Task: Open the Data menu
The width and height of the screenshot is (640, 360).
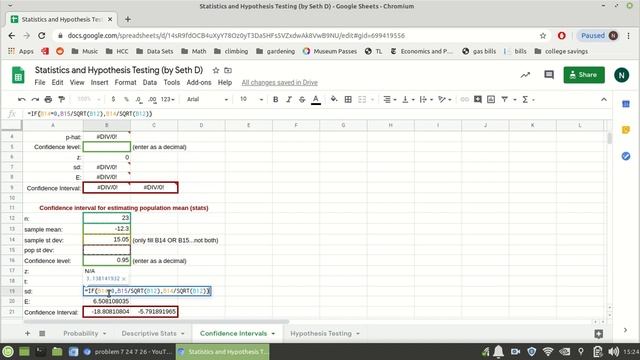Action: point(150,82)
